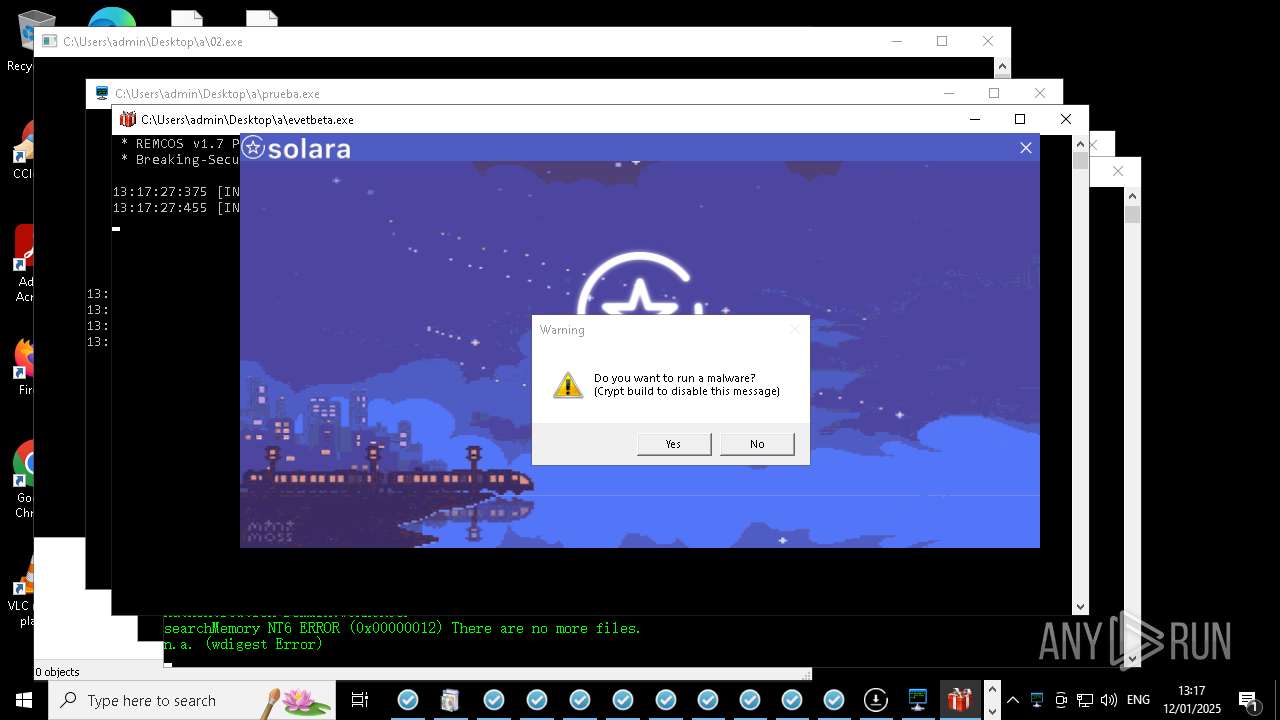This screenshot has height=720, width=1280.
Task: Click the window icon in 02.exe title bar
Action: tap(49, 41)
